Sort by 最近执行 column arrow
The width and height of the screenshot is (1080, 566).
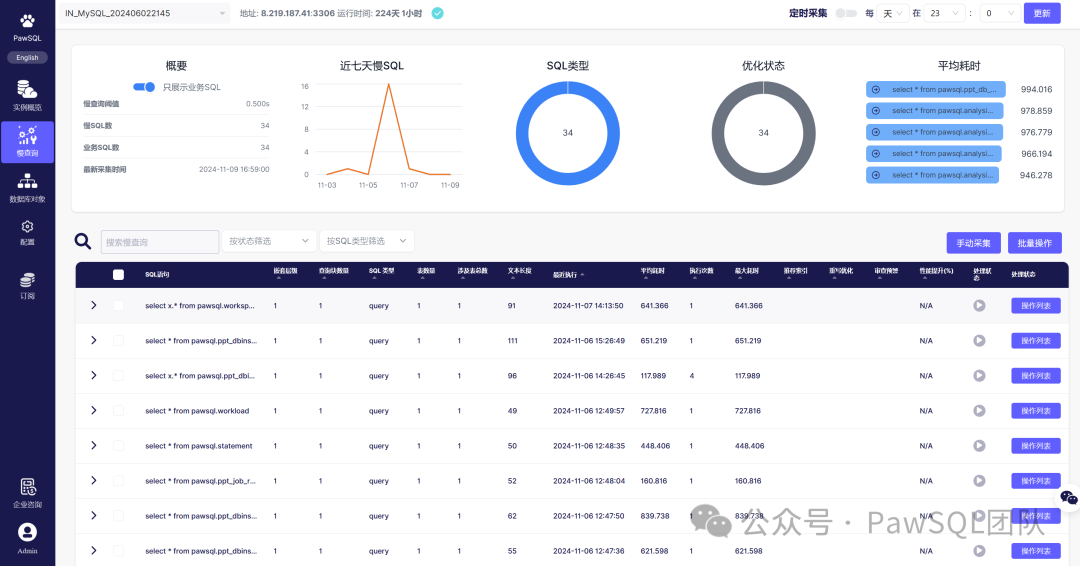coord(582,275)
